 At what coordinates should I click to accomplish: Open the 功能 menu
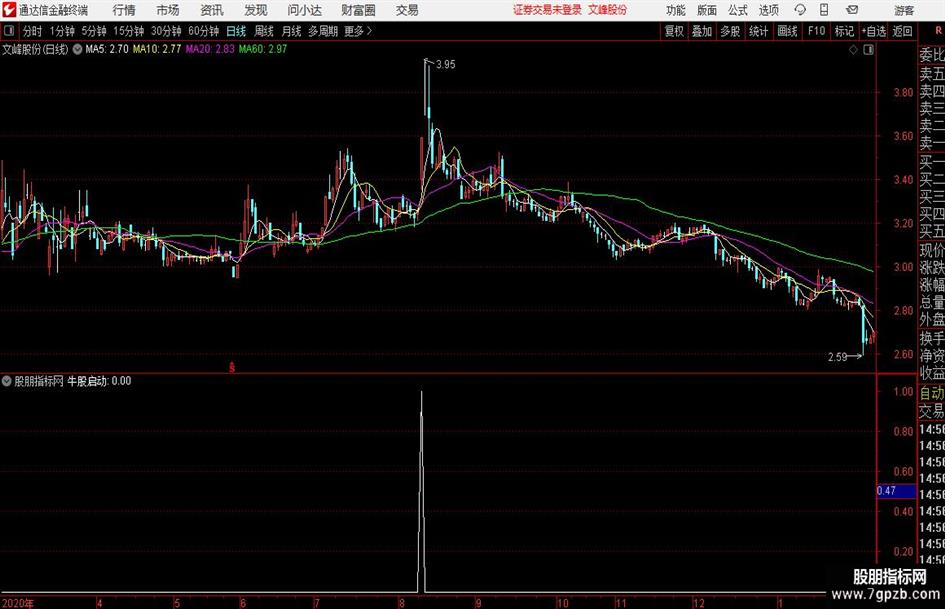676,10
